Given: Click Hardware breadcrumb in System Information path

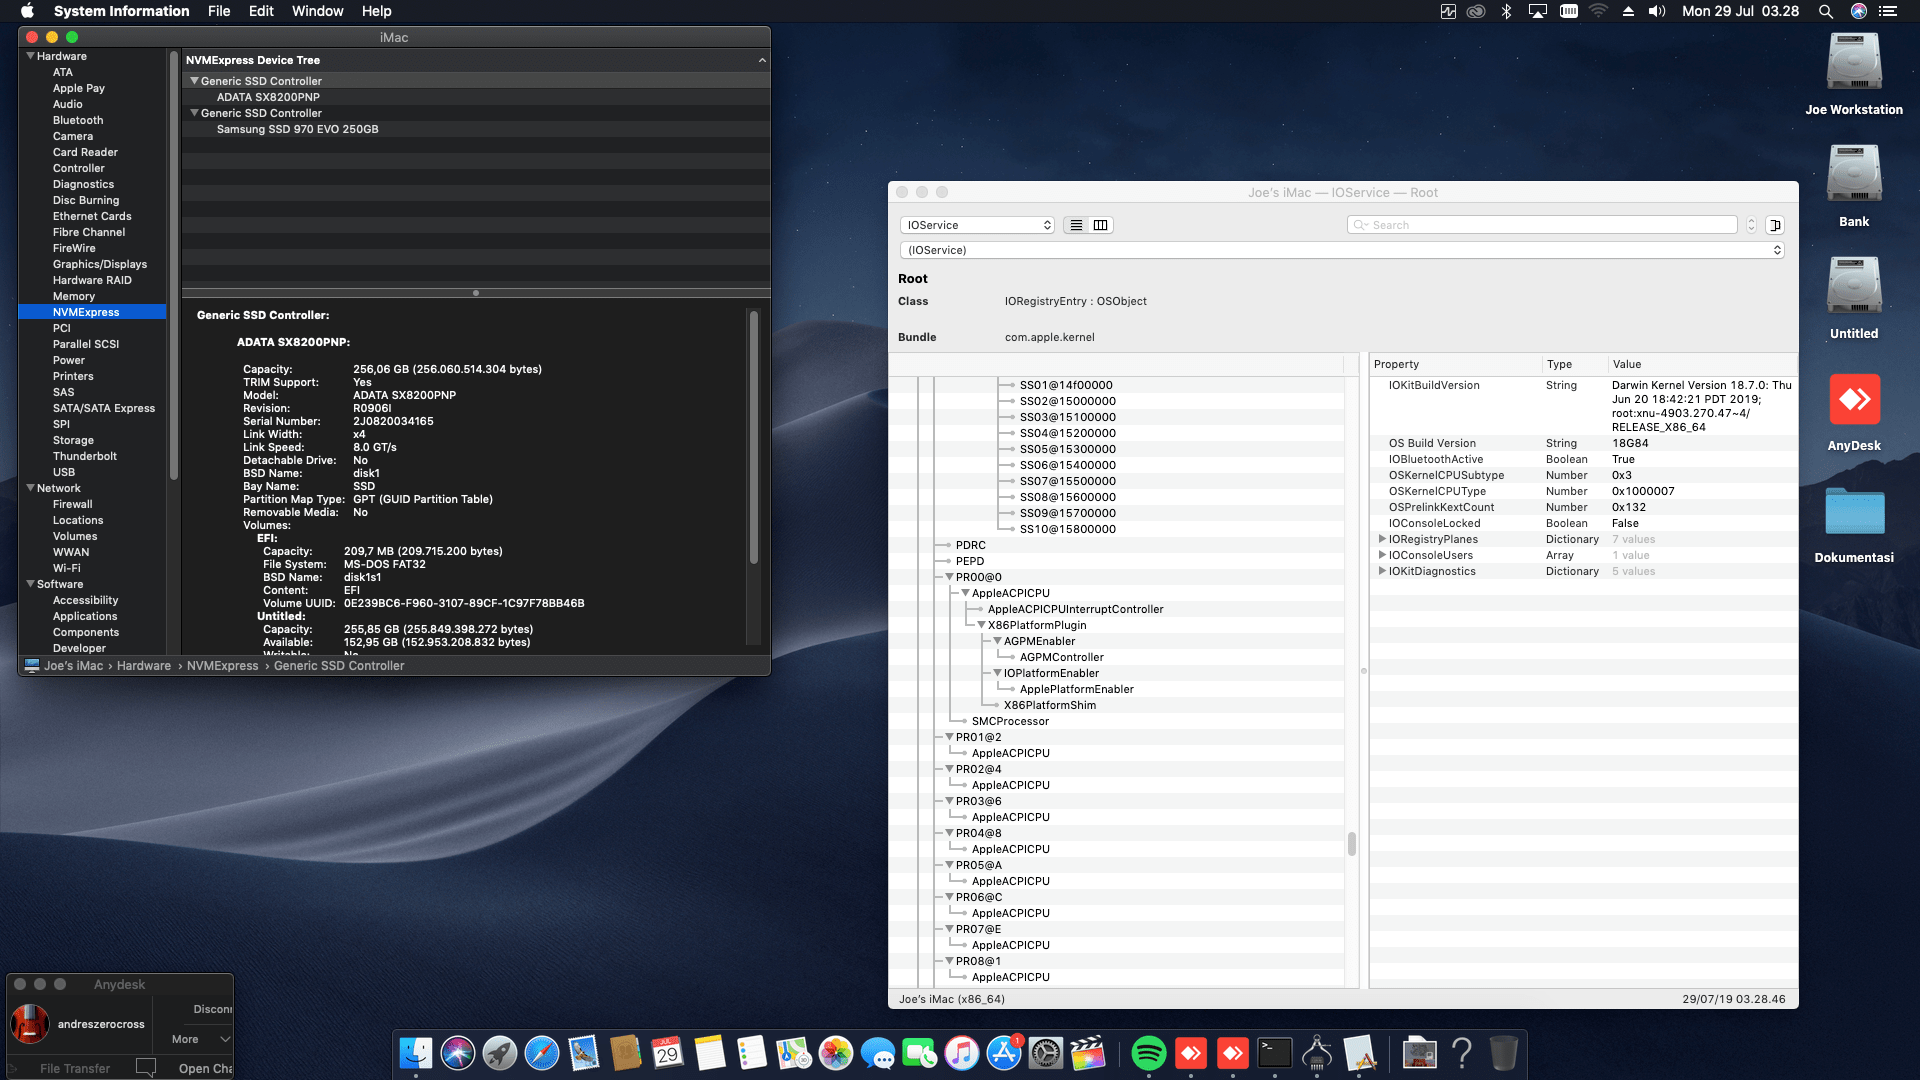Looking at the screenshot, I should tap(143, 666).
